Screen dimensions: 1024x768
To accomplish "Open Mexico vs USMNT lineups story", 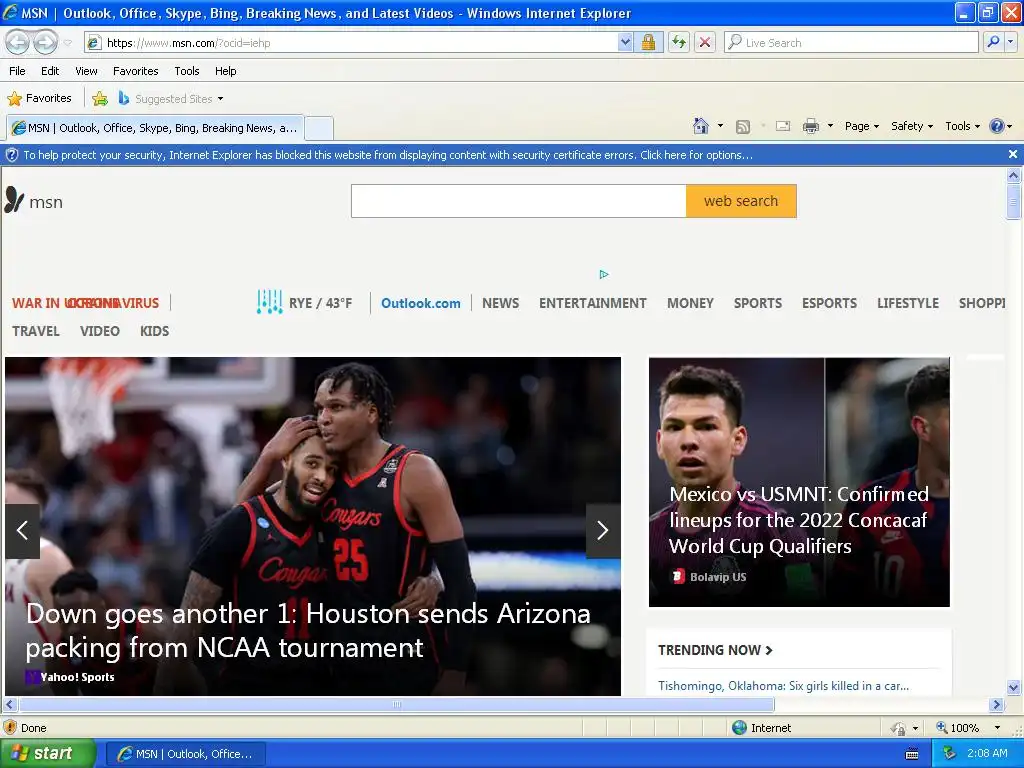I will click(x=799, y=520).
